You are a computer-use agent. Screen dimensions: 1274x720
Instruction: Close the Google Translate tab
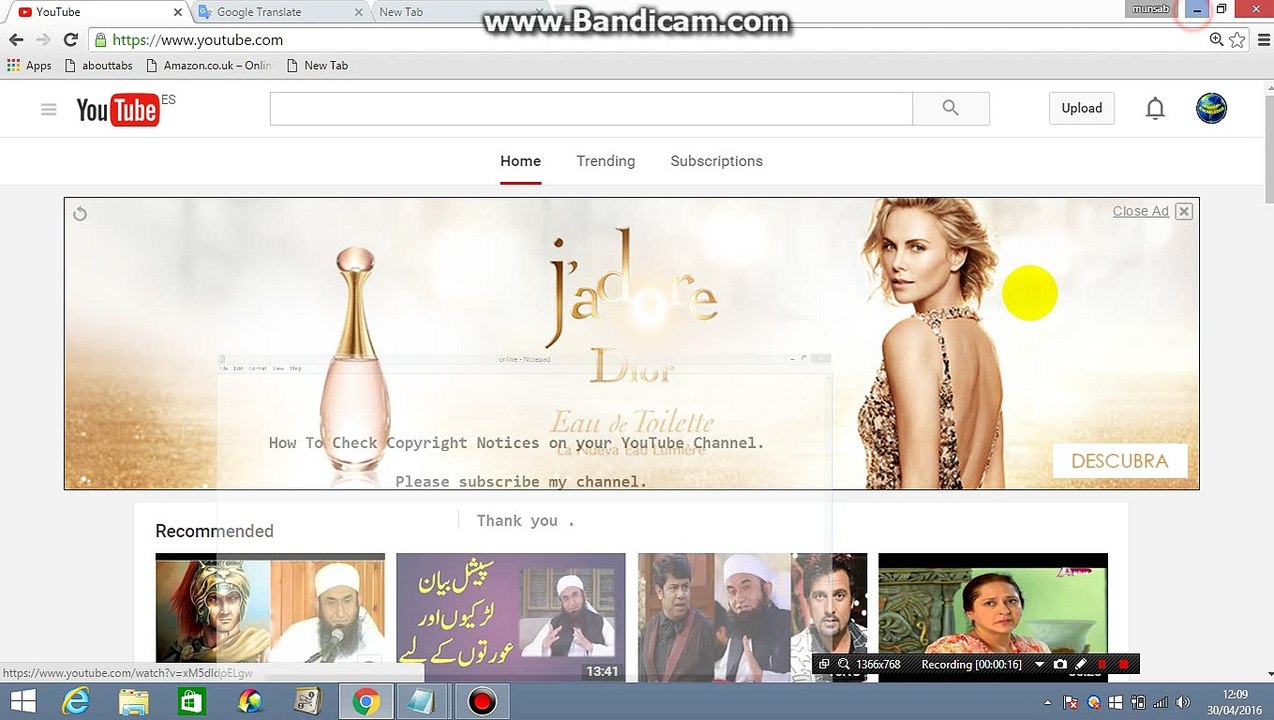pyautogui.click(x=359, y=12)
